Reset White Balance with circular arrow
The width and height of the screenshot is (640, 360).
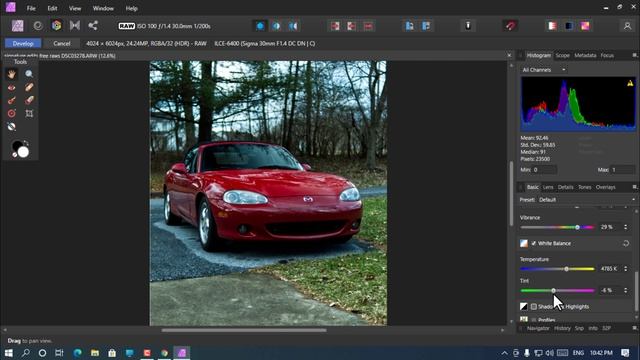(626, 243)
